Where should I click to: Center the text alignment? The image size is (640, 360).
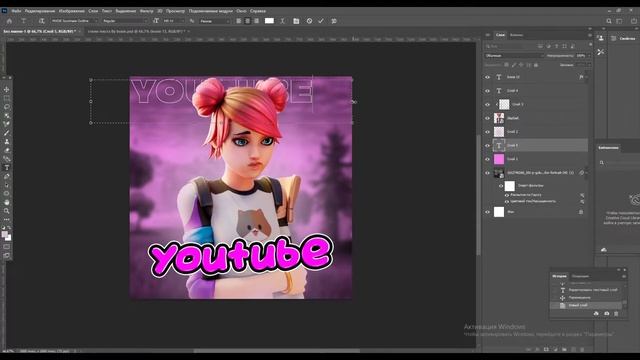click(247, 21)
